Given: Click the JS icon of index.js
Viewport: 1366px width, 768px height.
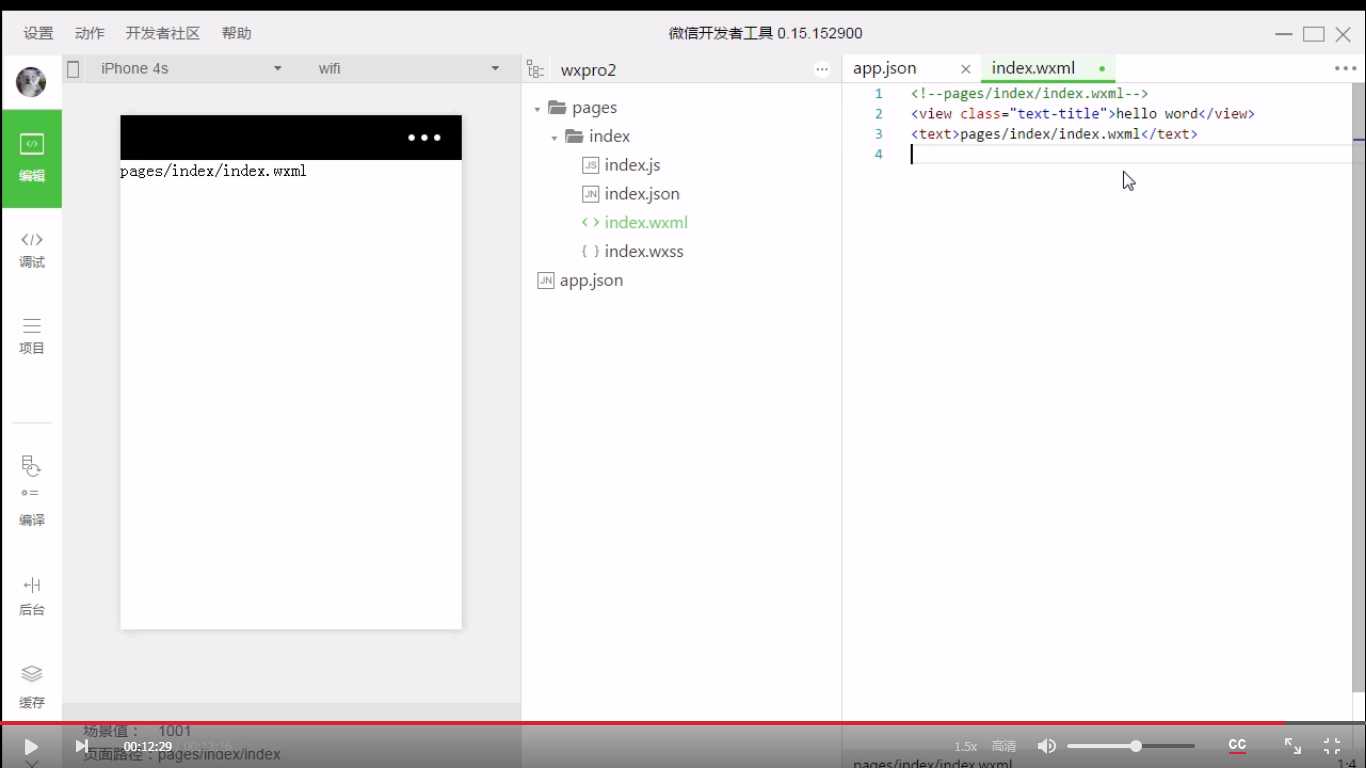Looking at the screenshot, I should click(591, 165).
